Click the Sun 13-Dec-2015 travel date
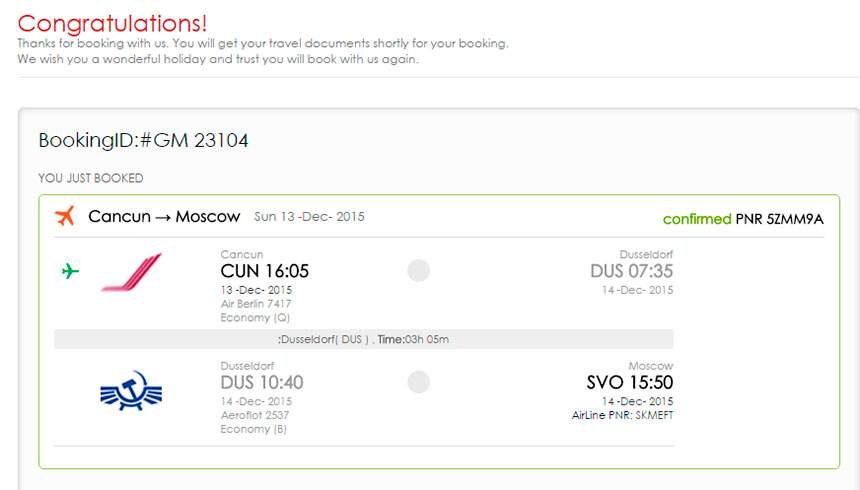Image resolution: width=860 pixels, height=490 pixels. click(x=309, y=217)
